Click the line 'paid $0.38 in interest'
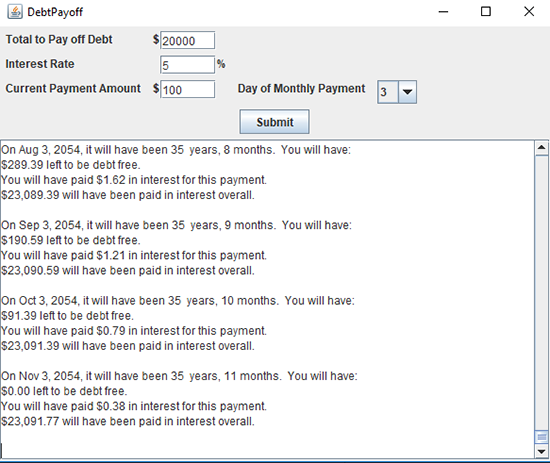Screen dimensions: 550x463 coord(134,406)
